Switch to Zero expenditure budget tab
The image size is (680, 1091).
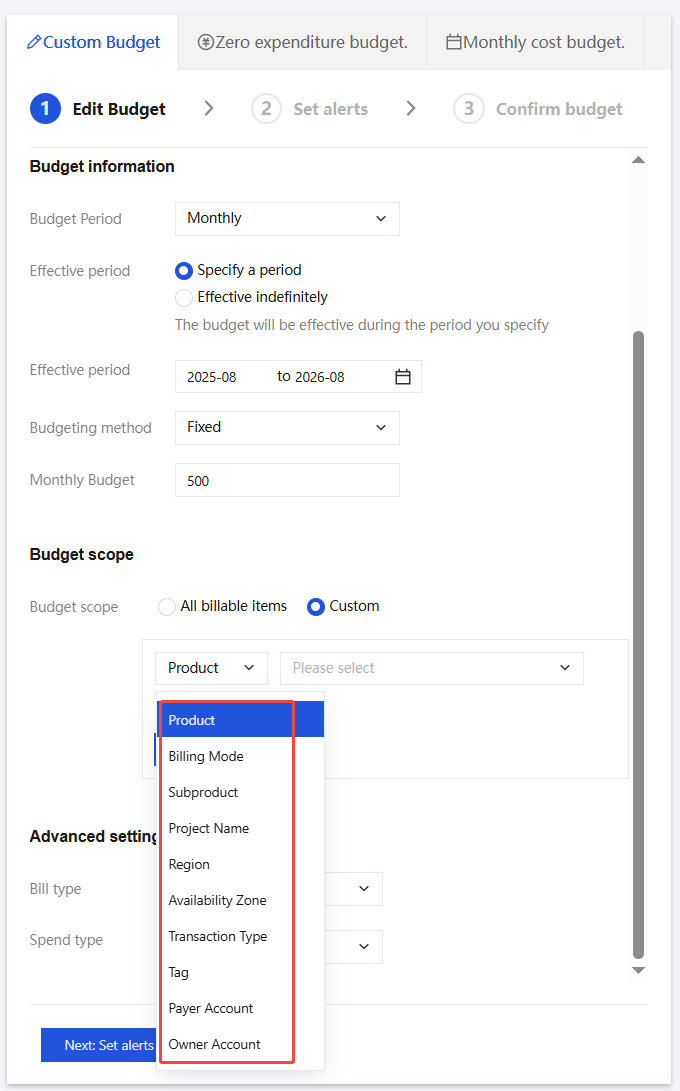click(302, 42)
